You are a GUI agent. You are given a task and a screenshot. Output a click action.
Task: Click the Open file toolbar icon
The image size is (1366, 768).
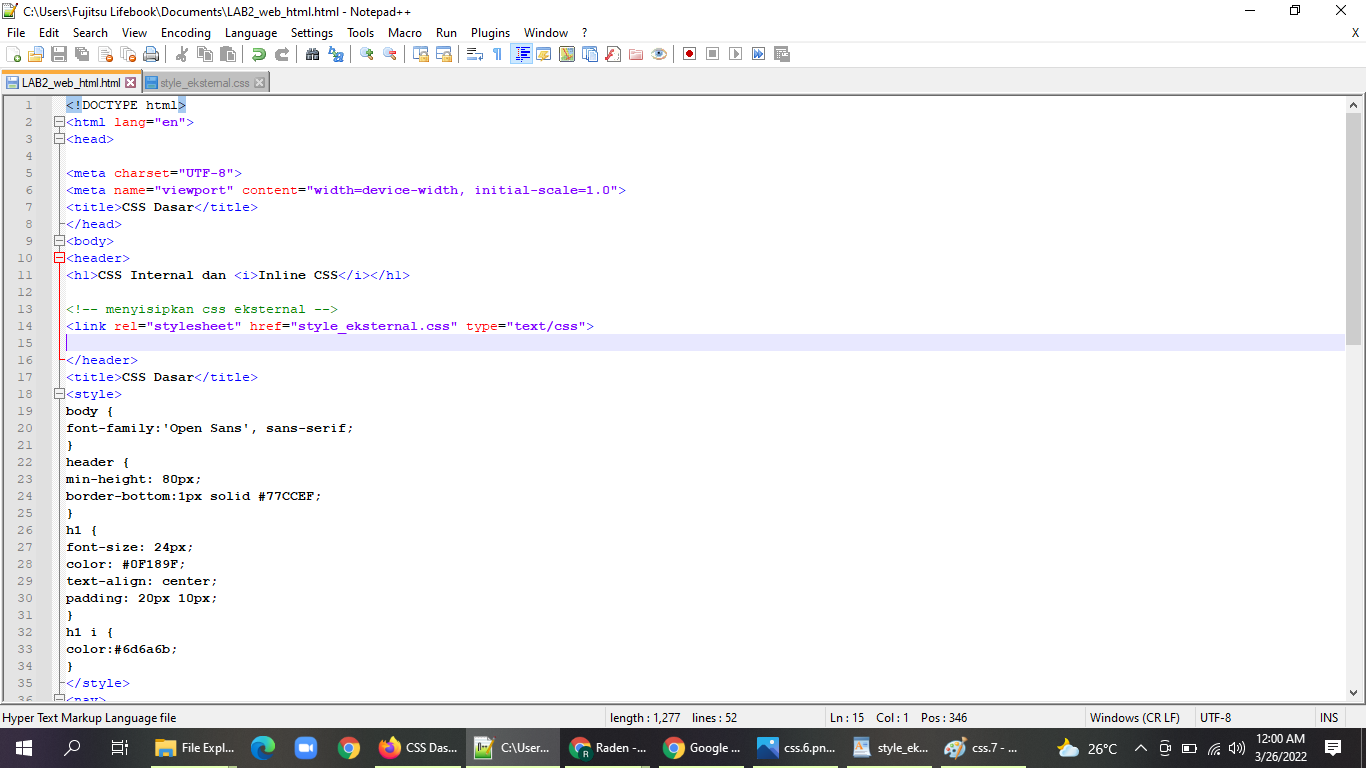36,54
